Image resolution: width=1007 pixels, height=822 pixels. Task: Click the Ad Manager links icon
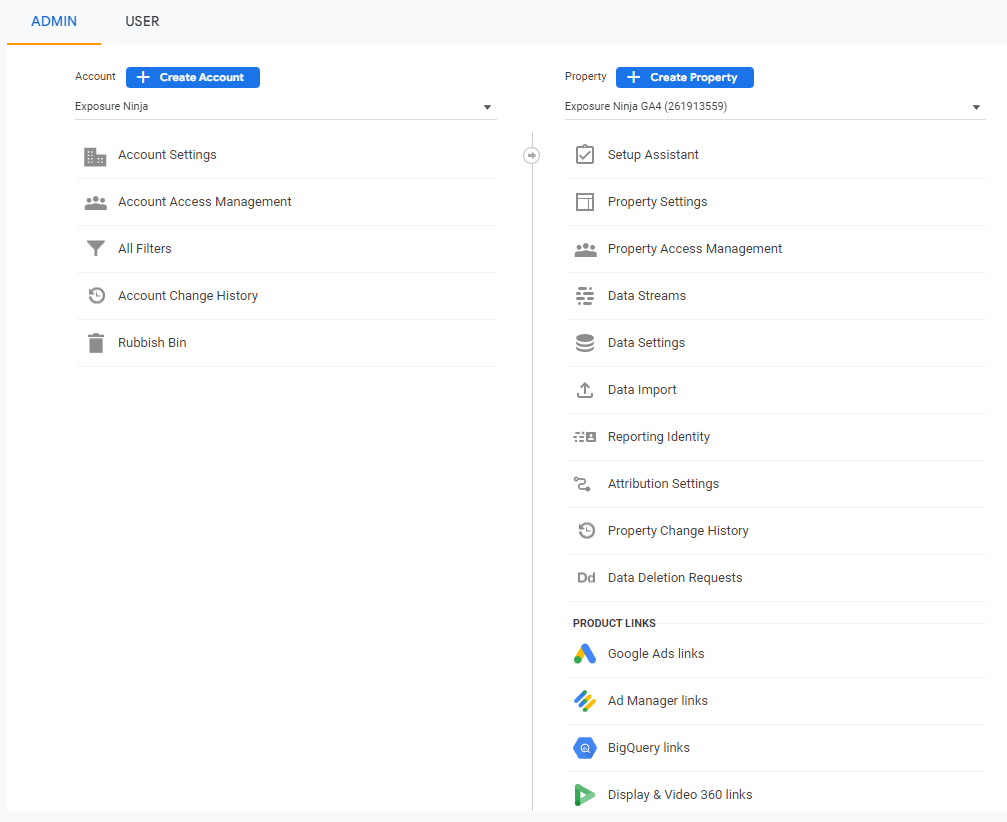click(x=585, y=700)
